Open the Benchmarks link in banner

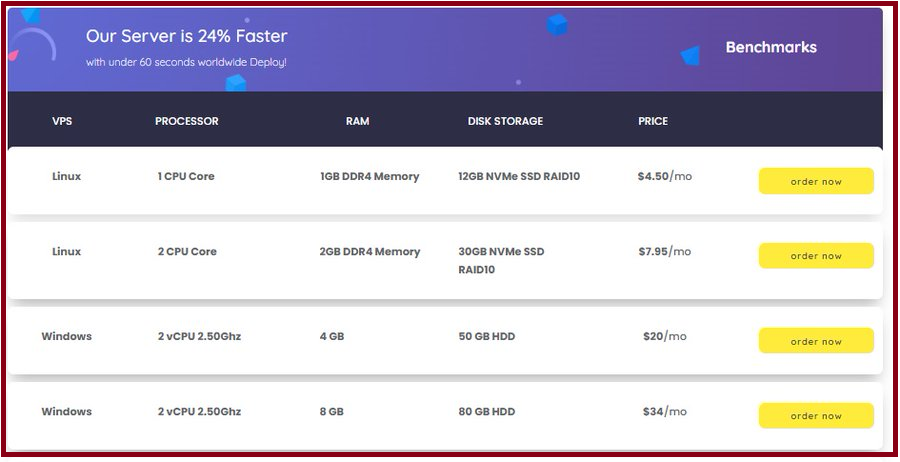point(771,47)
